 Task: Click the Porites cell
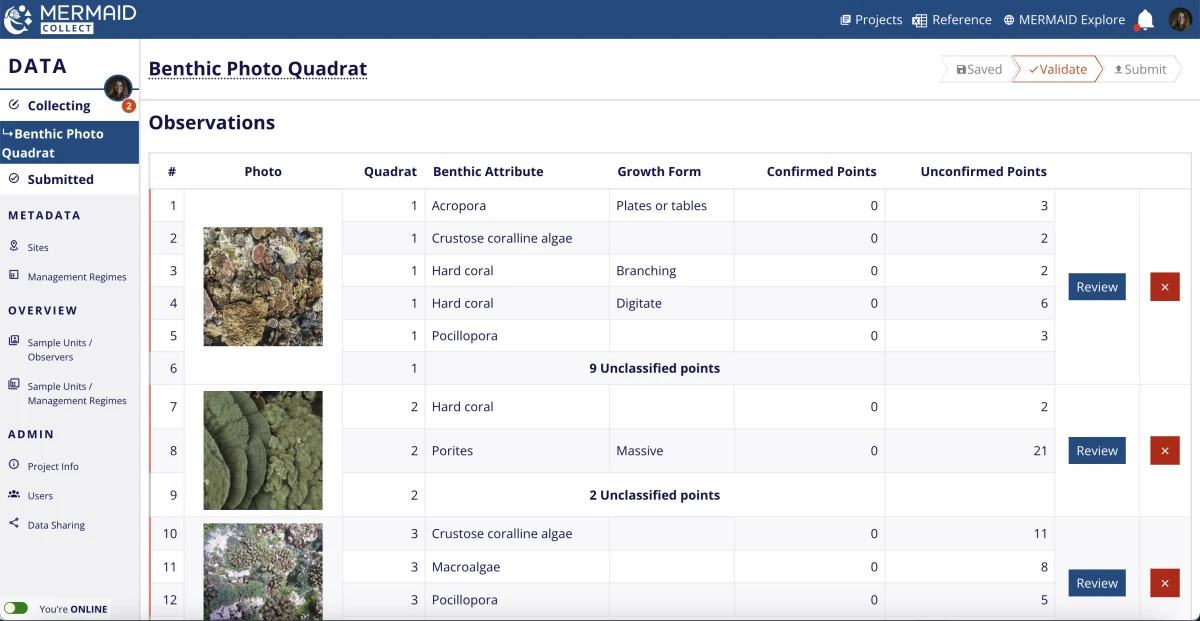tap(517, 451)
